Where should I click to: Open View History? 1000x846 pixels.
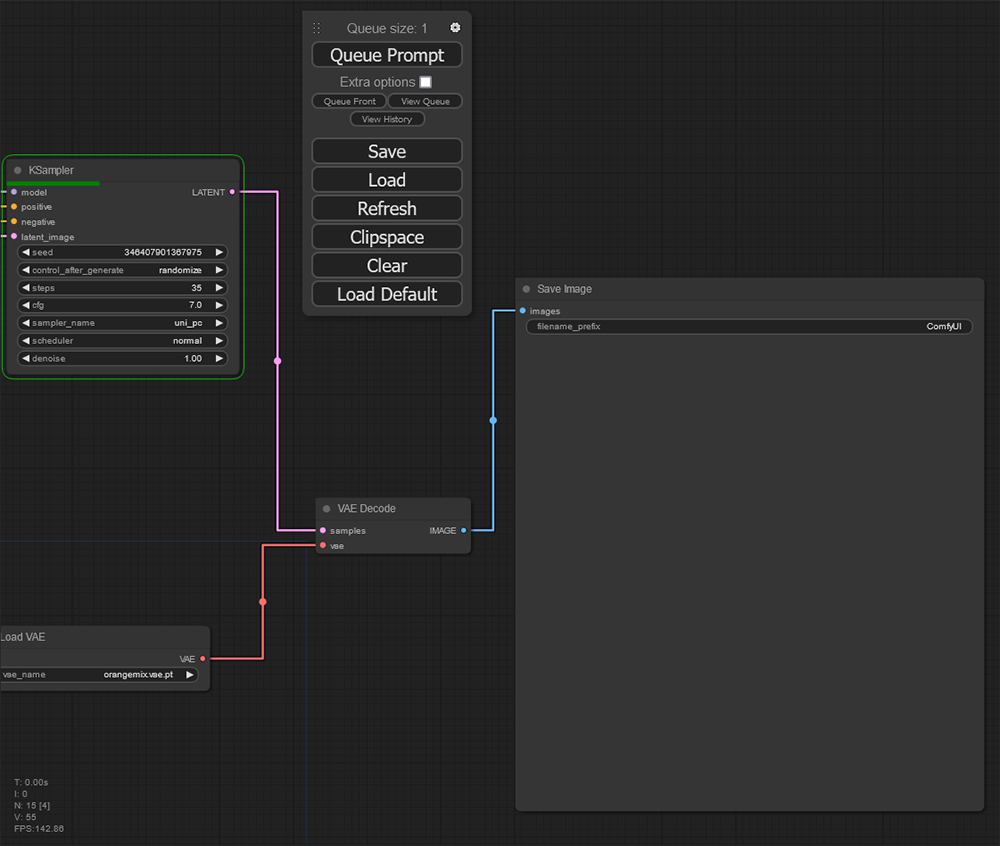pos(387,119)
